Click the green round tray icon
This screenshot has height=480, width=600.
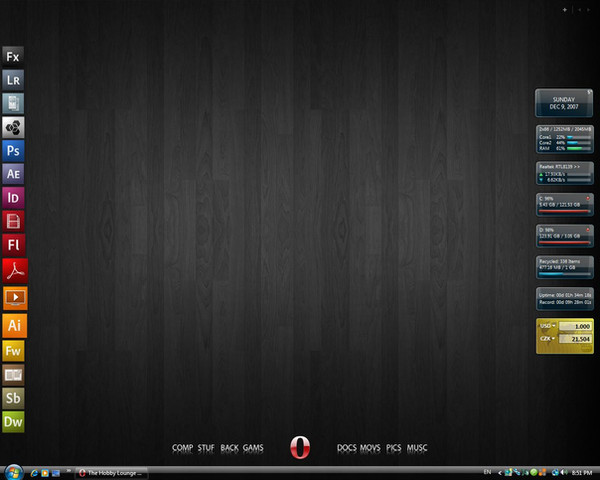click(x=534, y=473)
